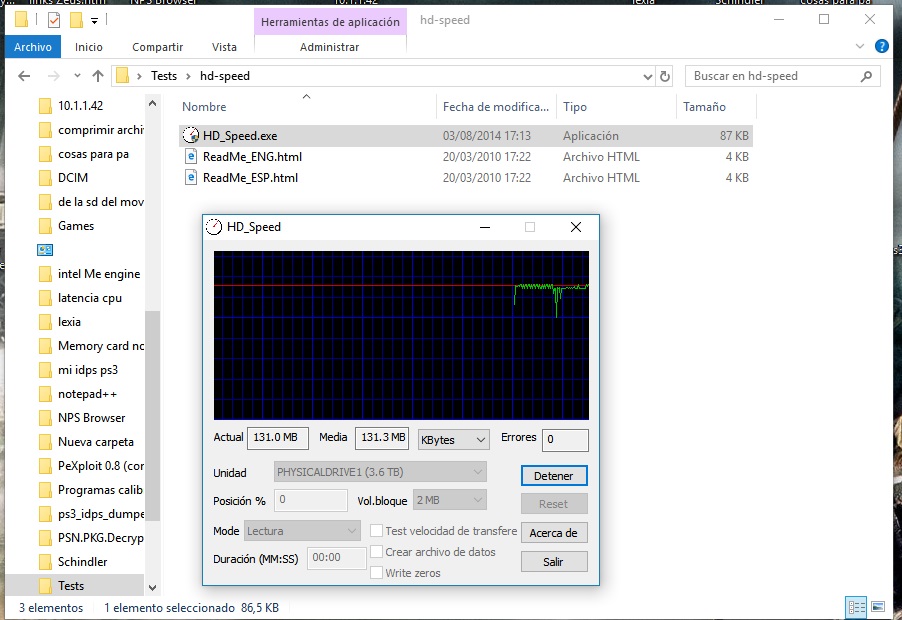This screenshot has height=620, width=902.
Task: Open Explorer help question mark icon
Action: tap(881, 46)
